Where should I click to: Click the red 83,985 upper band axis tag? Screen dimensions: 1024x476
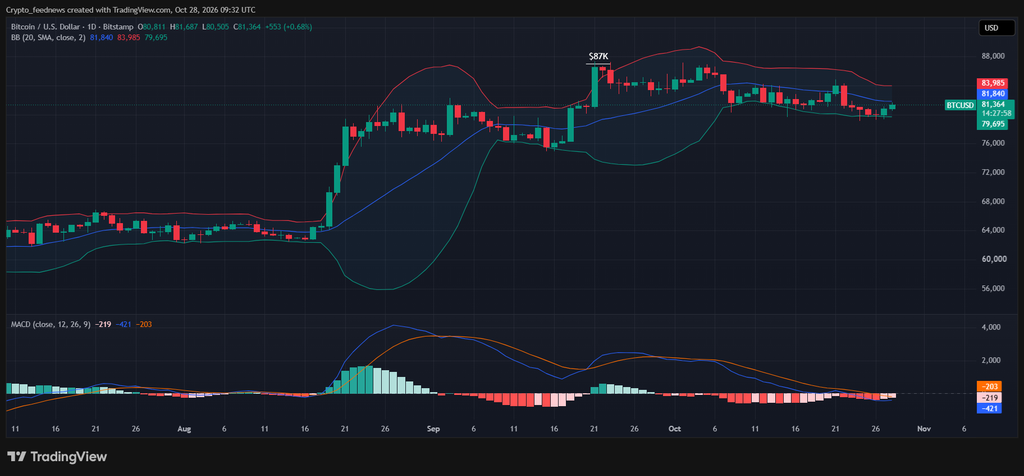993,83
